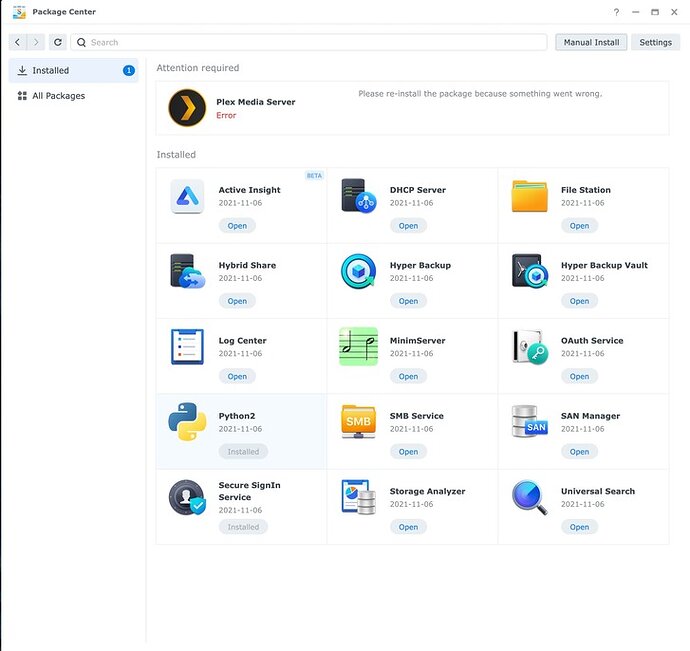Open Universal Search with its Open button
The image size is (690, 651).
[579, 527]
